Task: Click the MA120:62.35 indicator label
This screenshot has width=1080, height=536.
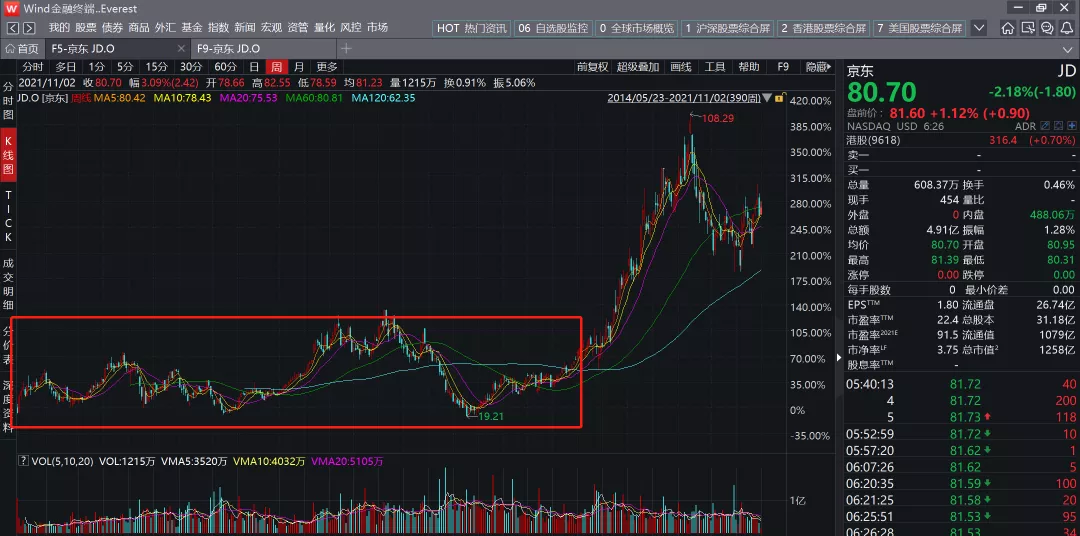Action: coord(384,98)
